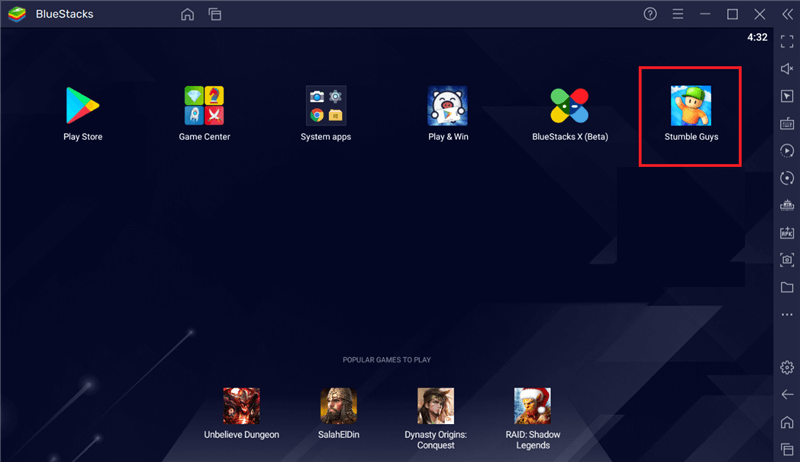Open recent apps icon in sidebar bottom

point(787,449)
